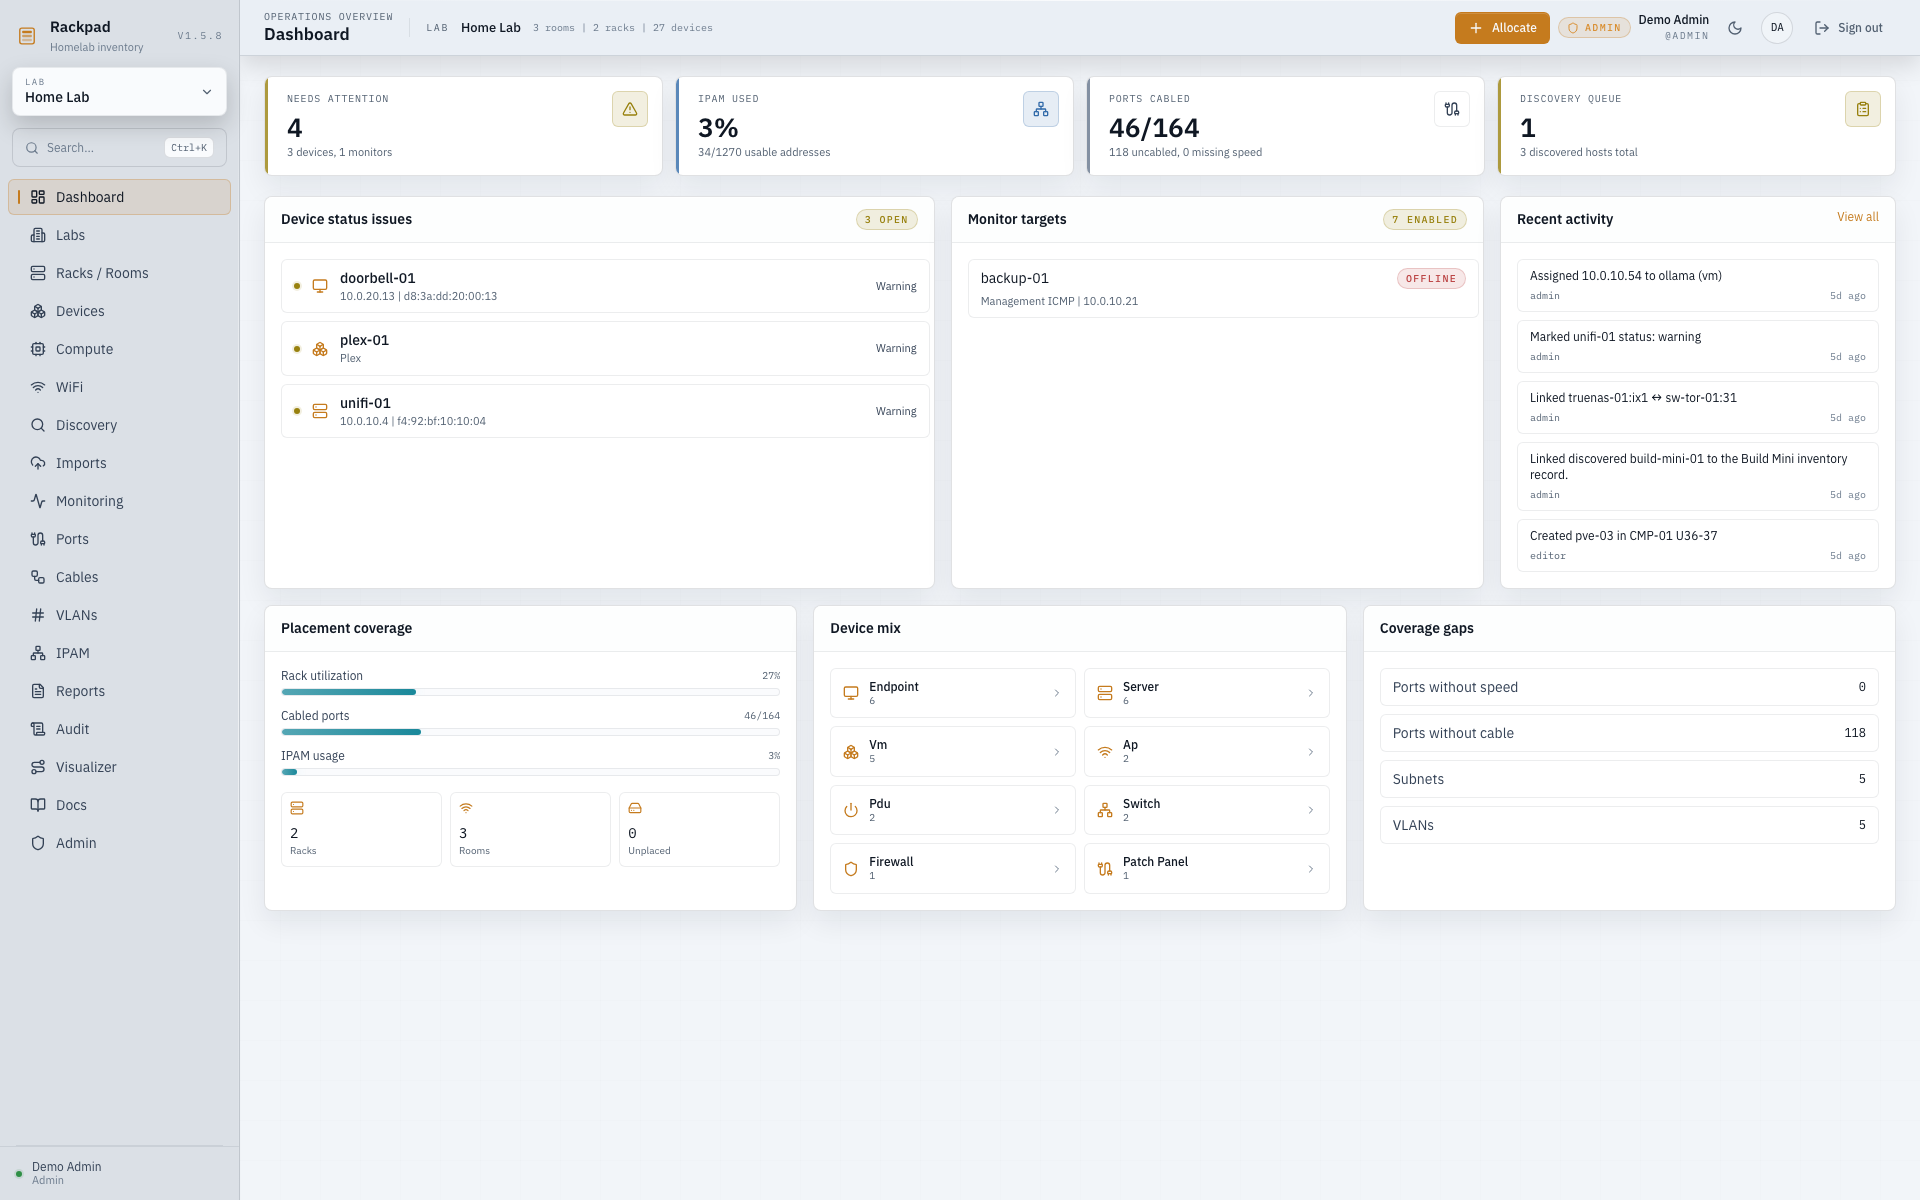Open View all recent activity link
This screenshot has width=1920, height=1200.
click(x=1857, y=217)
